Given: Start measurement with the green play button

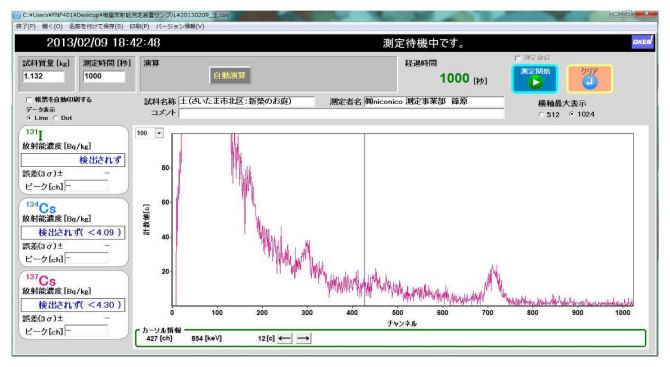Looking at the screenshot, I should click(535, 79).
